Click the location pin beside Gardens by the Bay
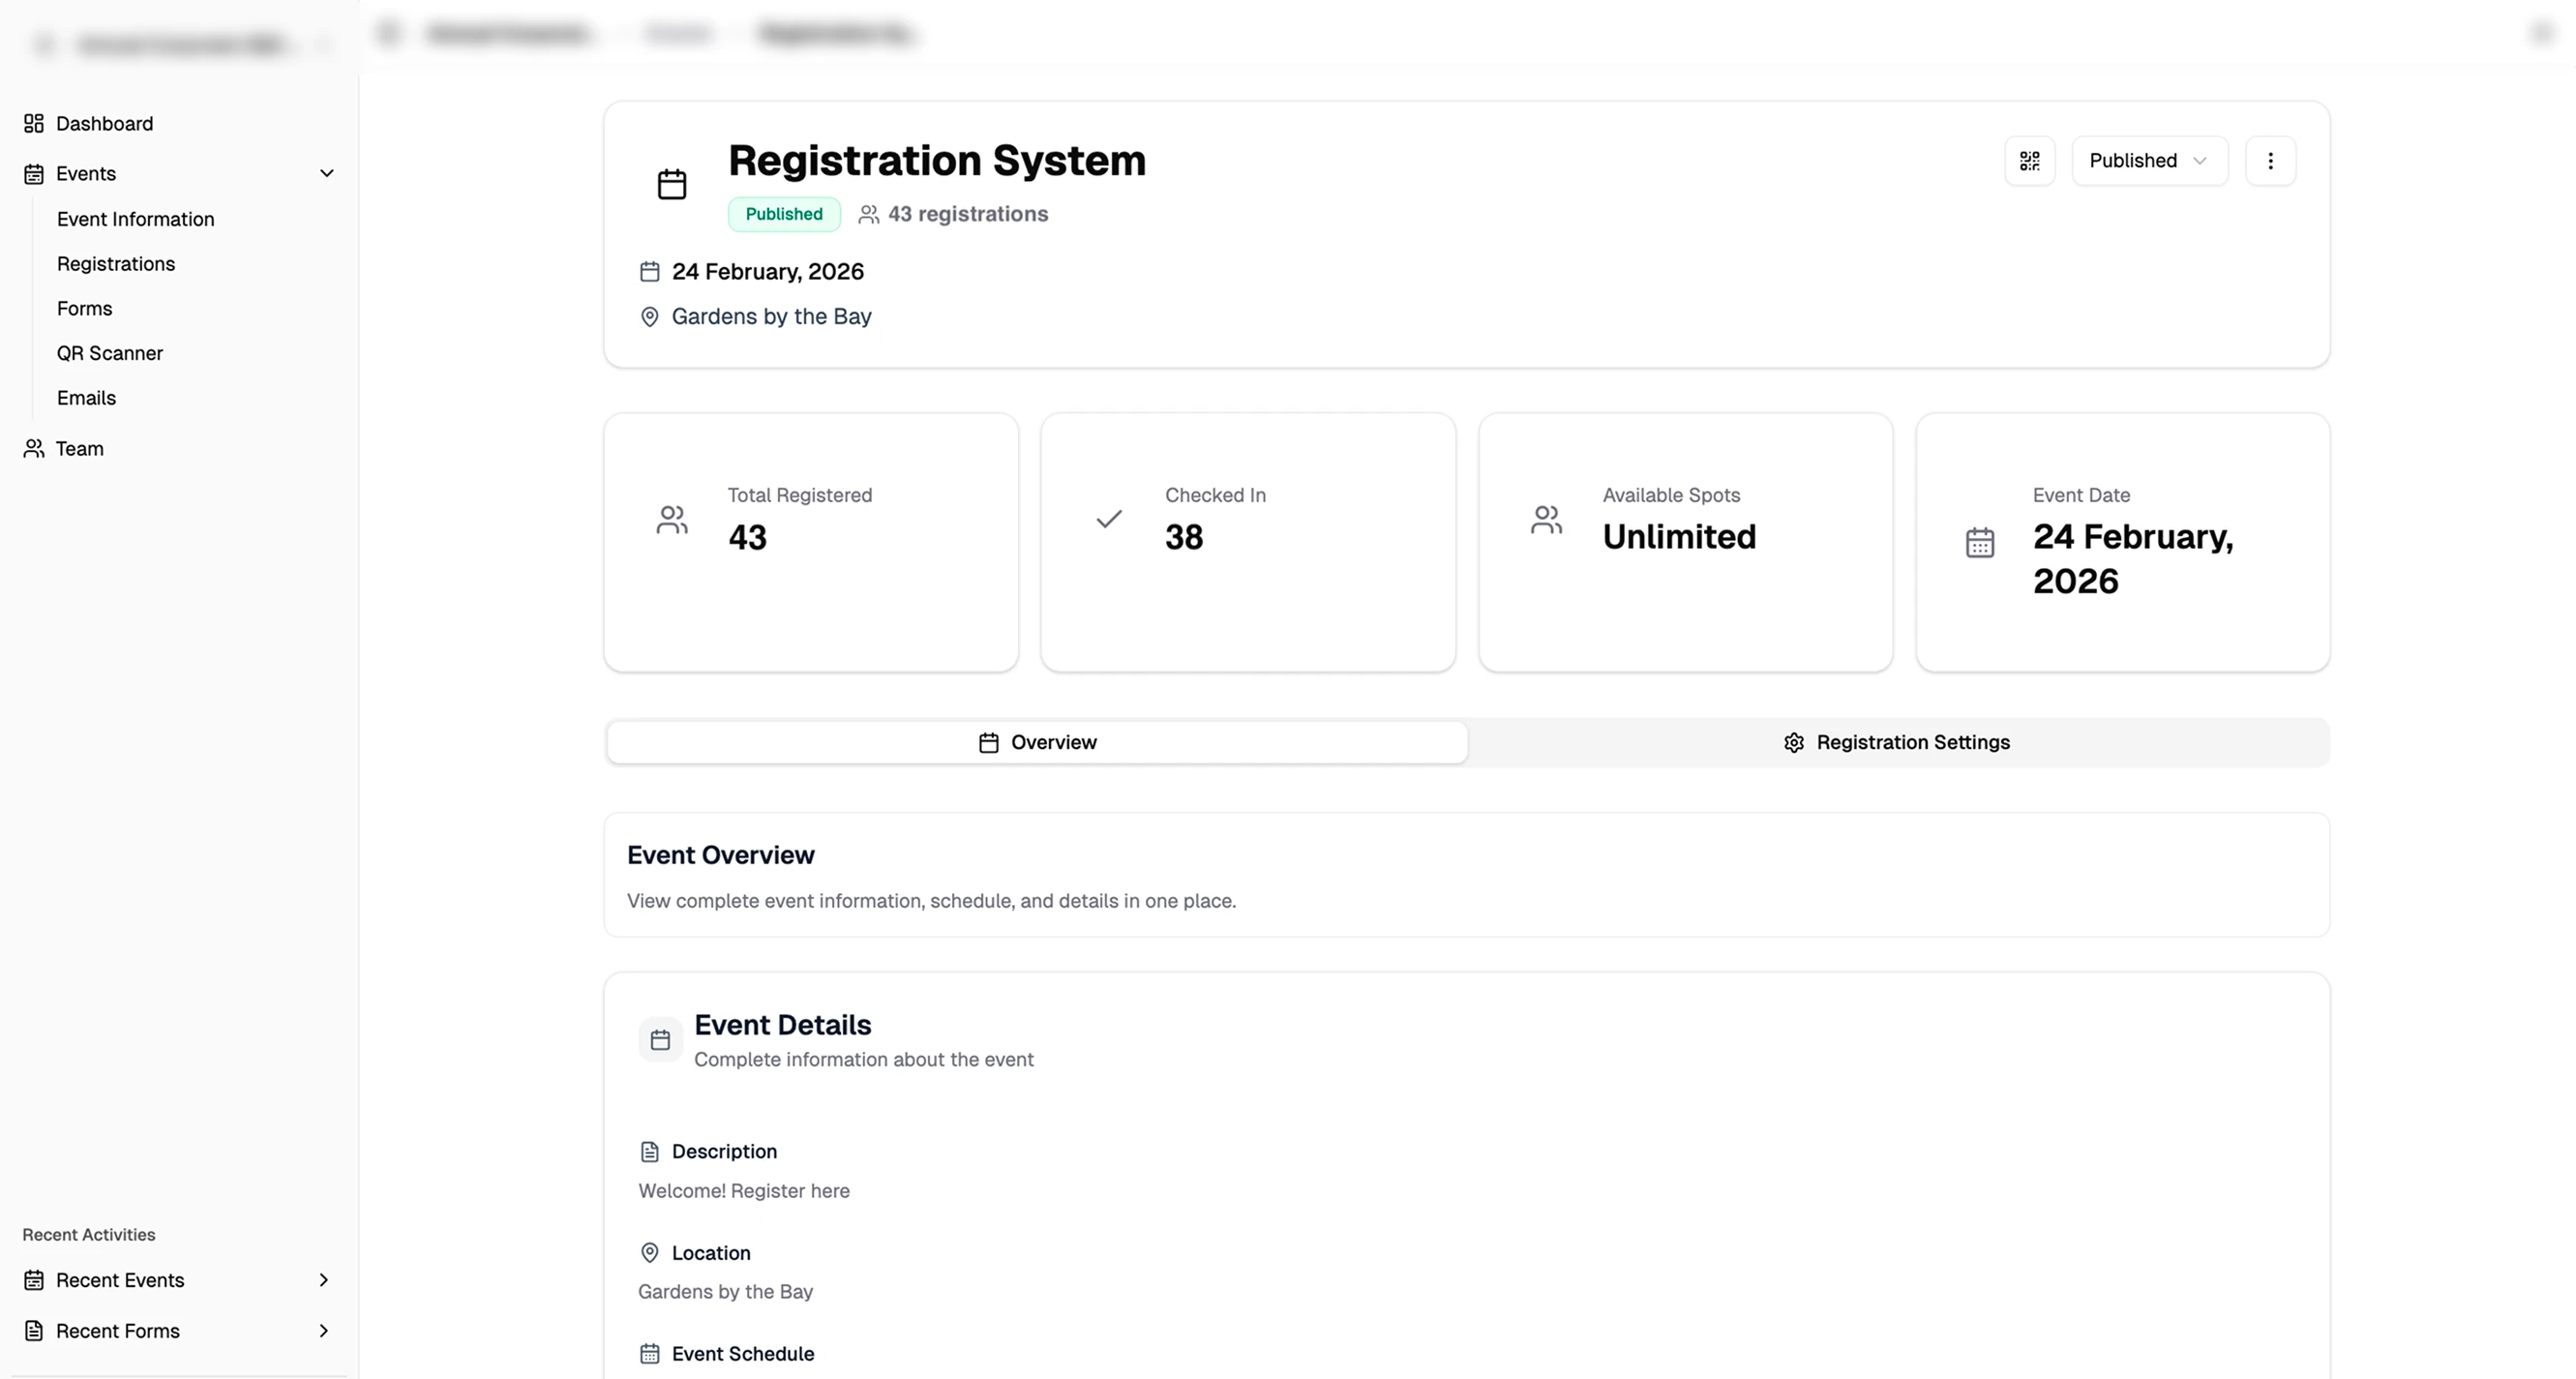Image resolution: width=2576 pixels, height=1379 pixels. pyautogui.click(x=649, y=316)
